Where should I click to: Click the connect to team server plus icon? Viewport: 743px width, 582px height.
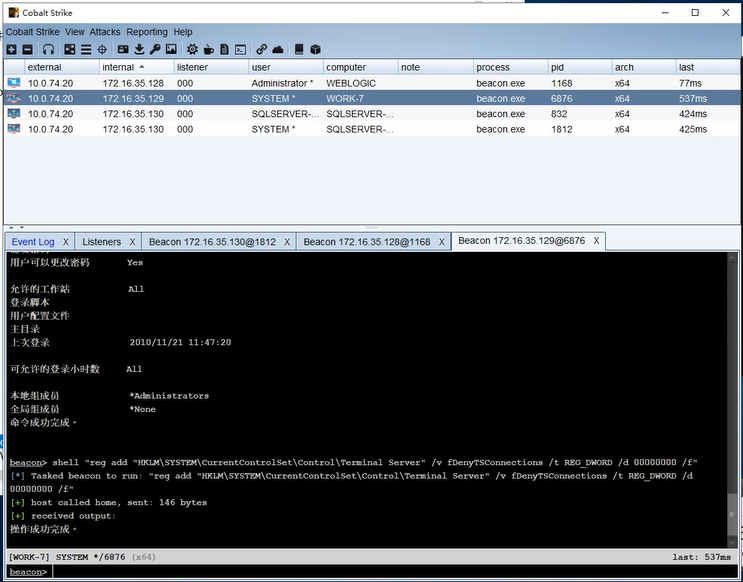click(x=11, y=49)
